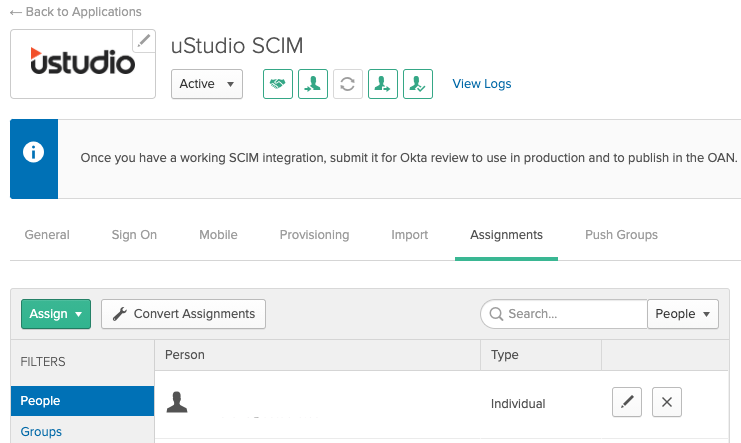741x443 pixels.
Task: Switch to the Import tab
Action: coord(410,235)
